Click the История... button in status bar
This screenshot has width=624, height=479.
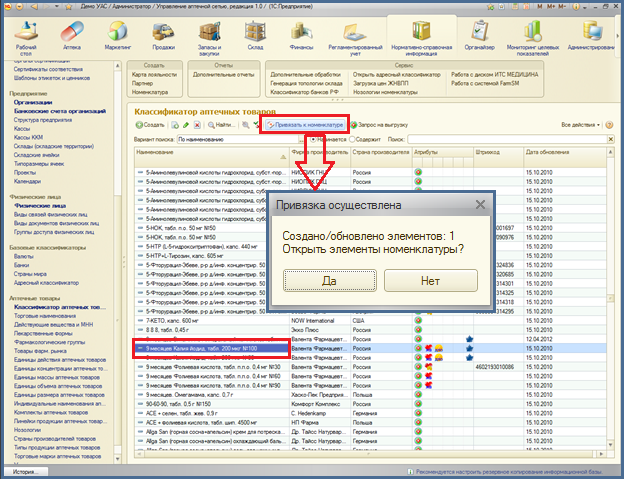26,472
